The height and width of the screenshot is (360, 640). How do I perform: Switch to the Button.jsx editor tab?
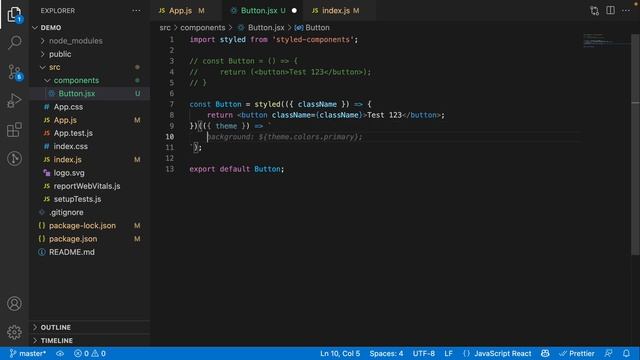coord(262,11)
